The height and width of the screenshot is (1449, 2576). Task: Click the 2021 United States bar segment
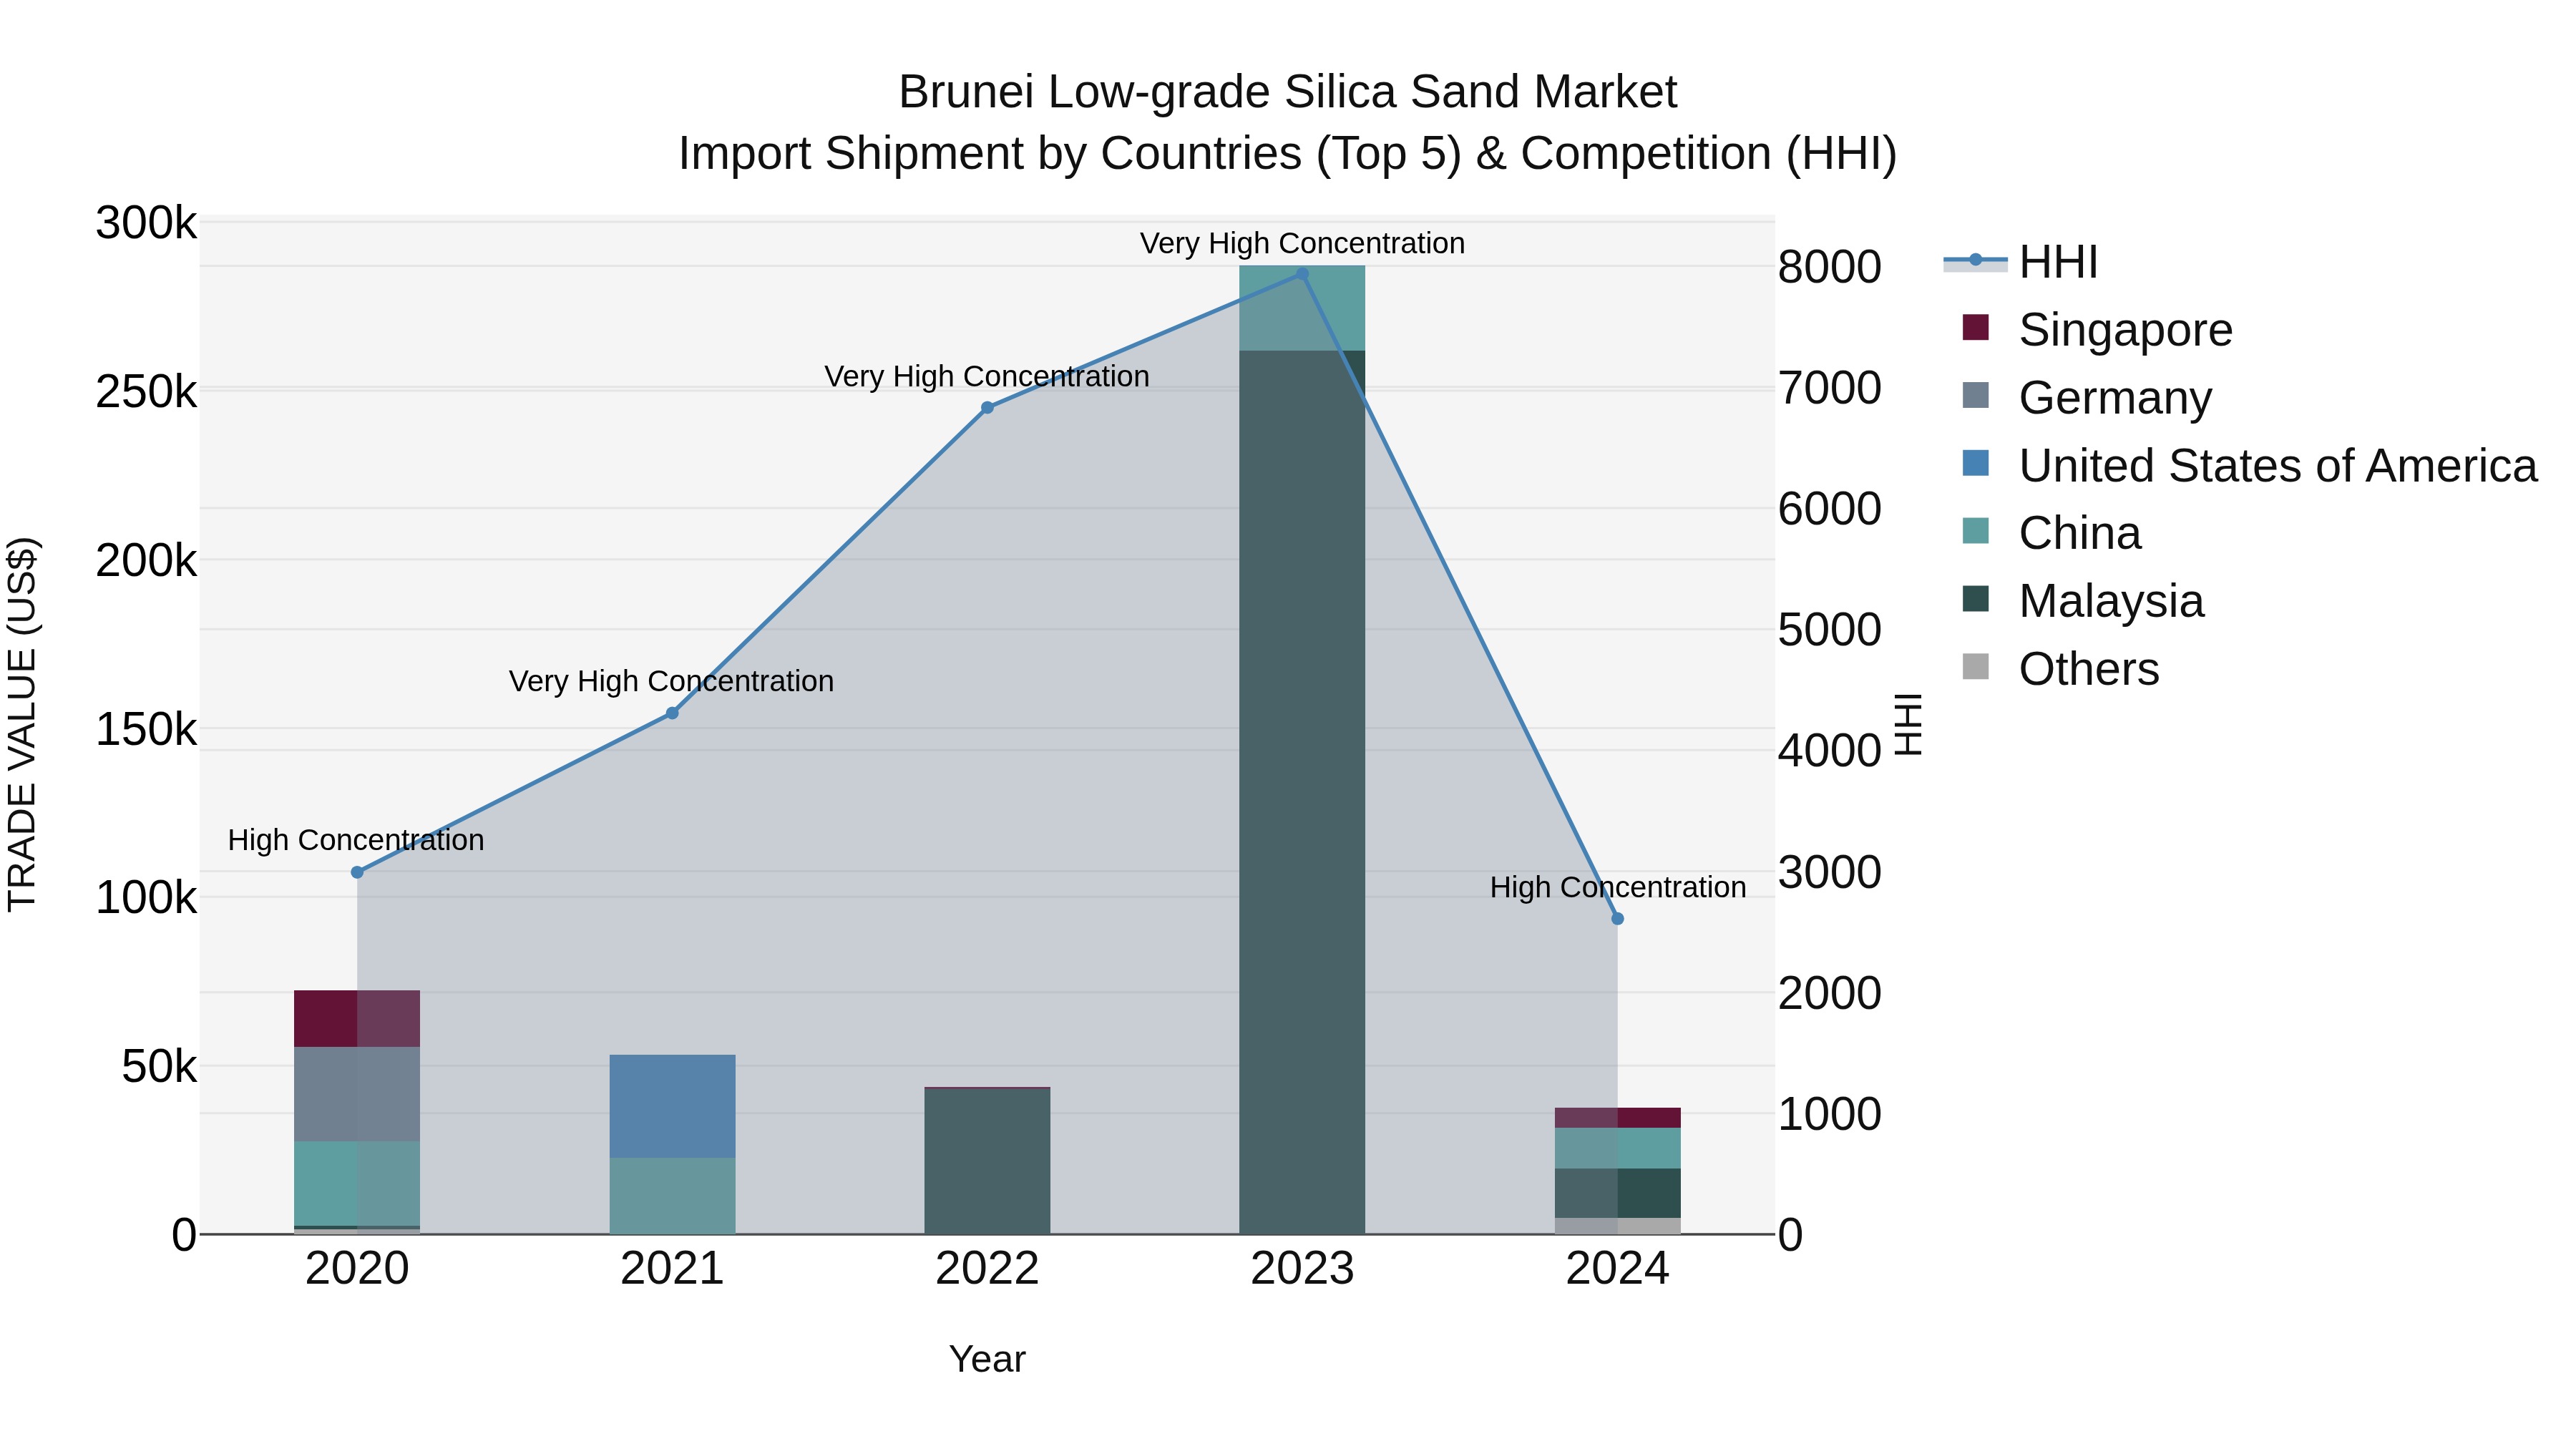point(672,1106)
